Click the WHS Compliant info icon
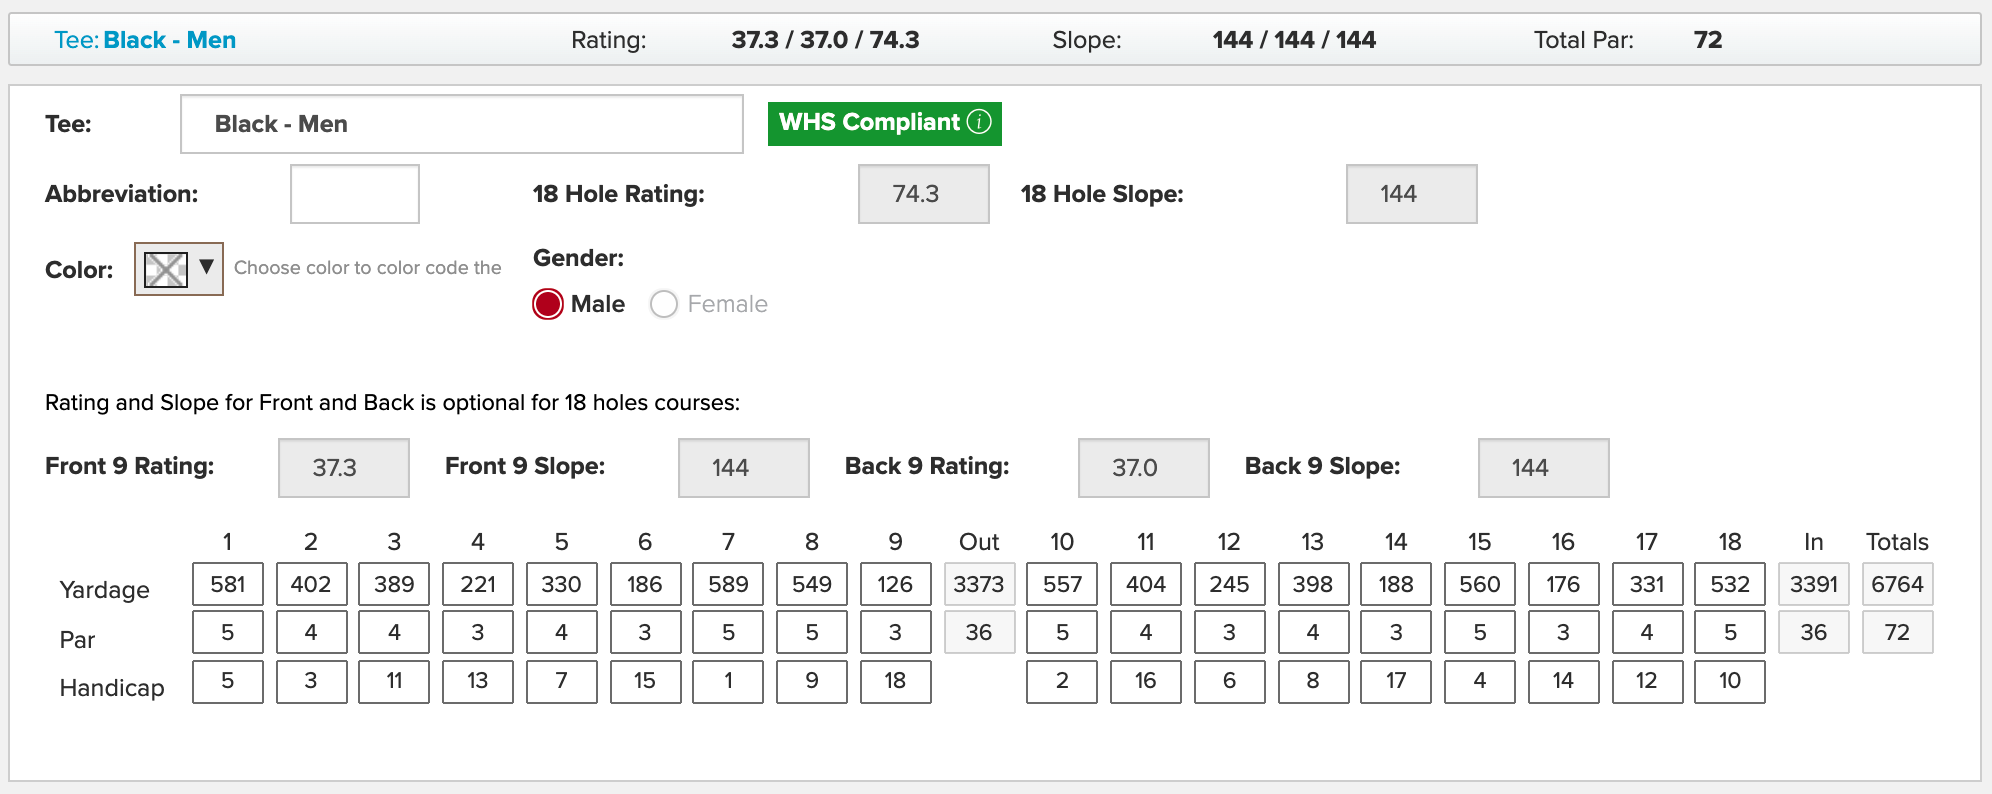This screenshot has height=794, width=1992. click(x=980, y=122)
